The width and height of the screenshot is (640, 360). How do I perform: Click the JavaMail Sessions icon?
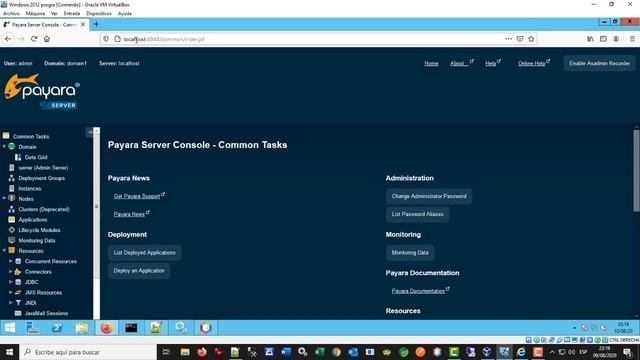point(18,313)
